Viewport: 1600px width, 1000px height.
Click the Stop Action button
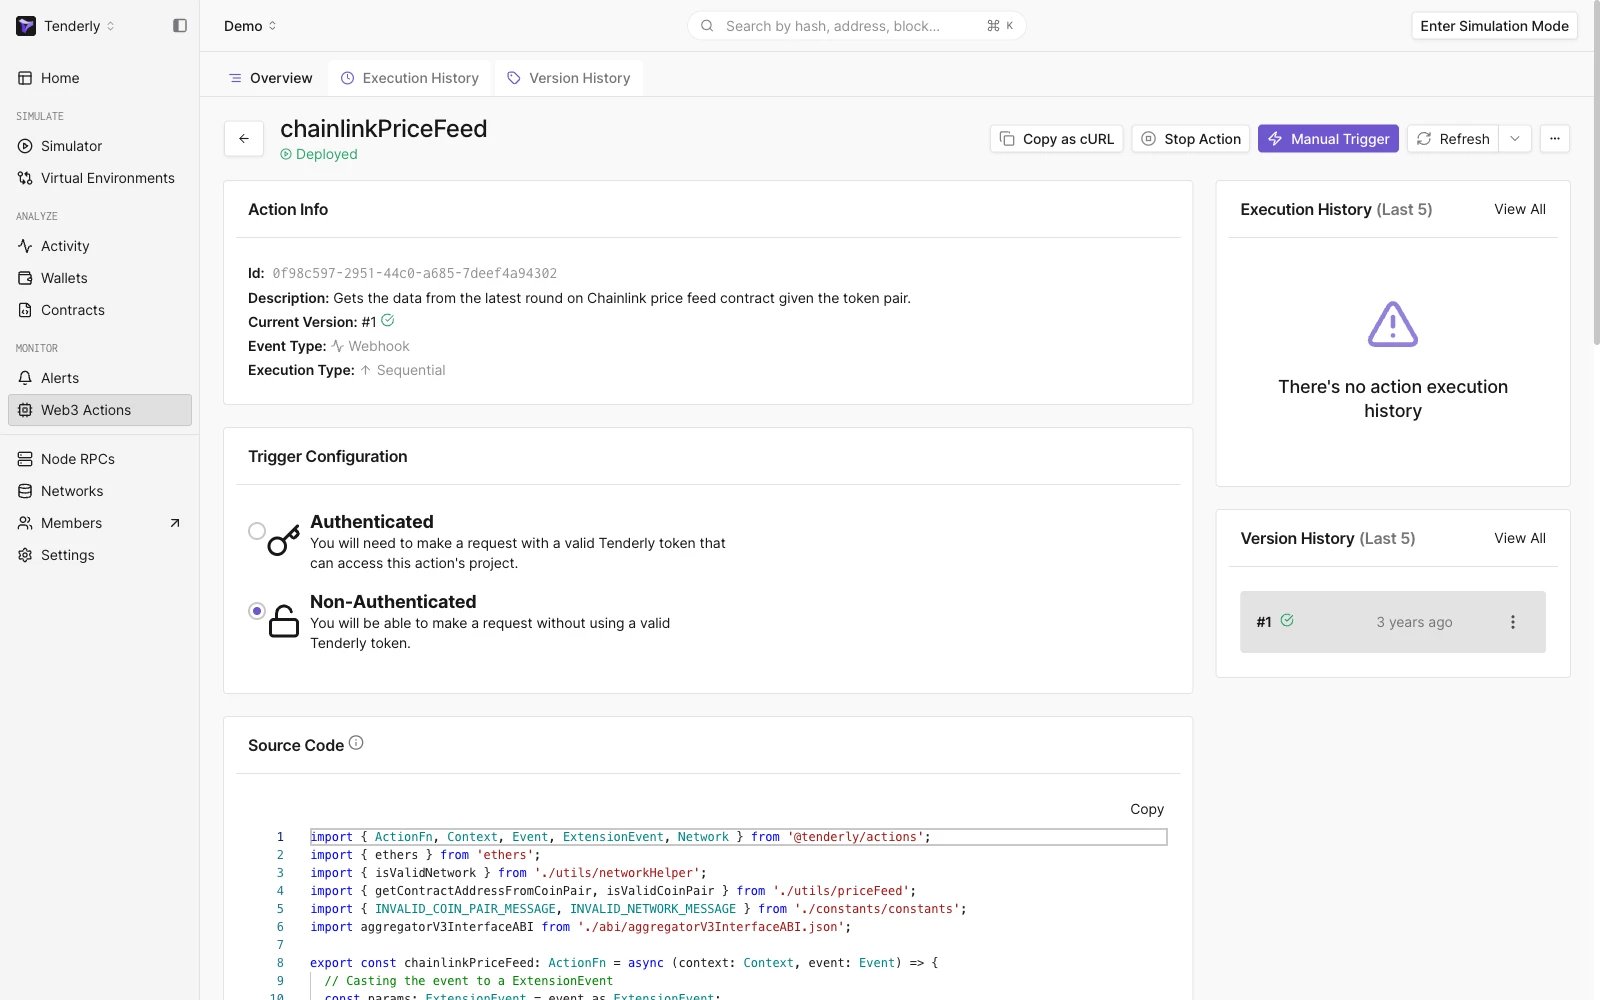pos(1191,139)
